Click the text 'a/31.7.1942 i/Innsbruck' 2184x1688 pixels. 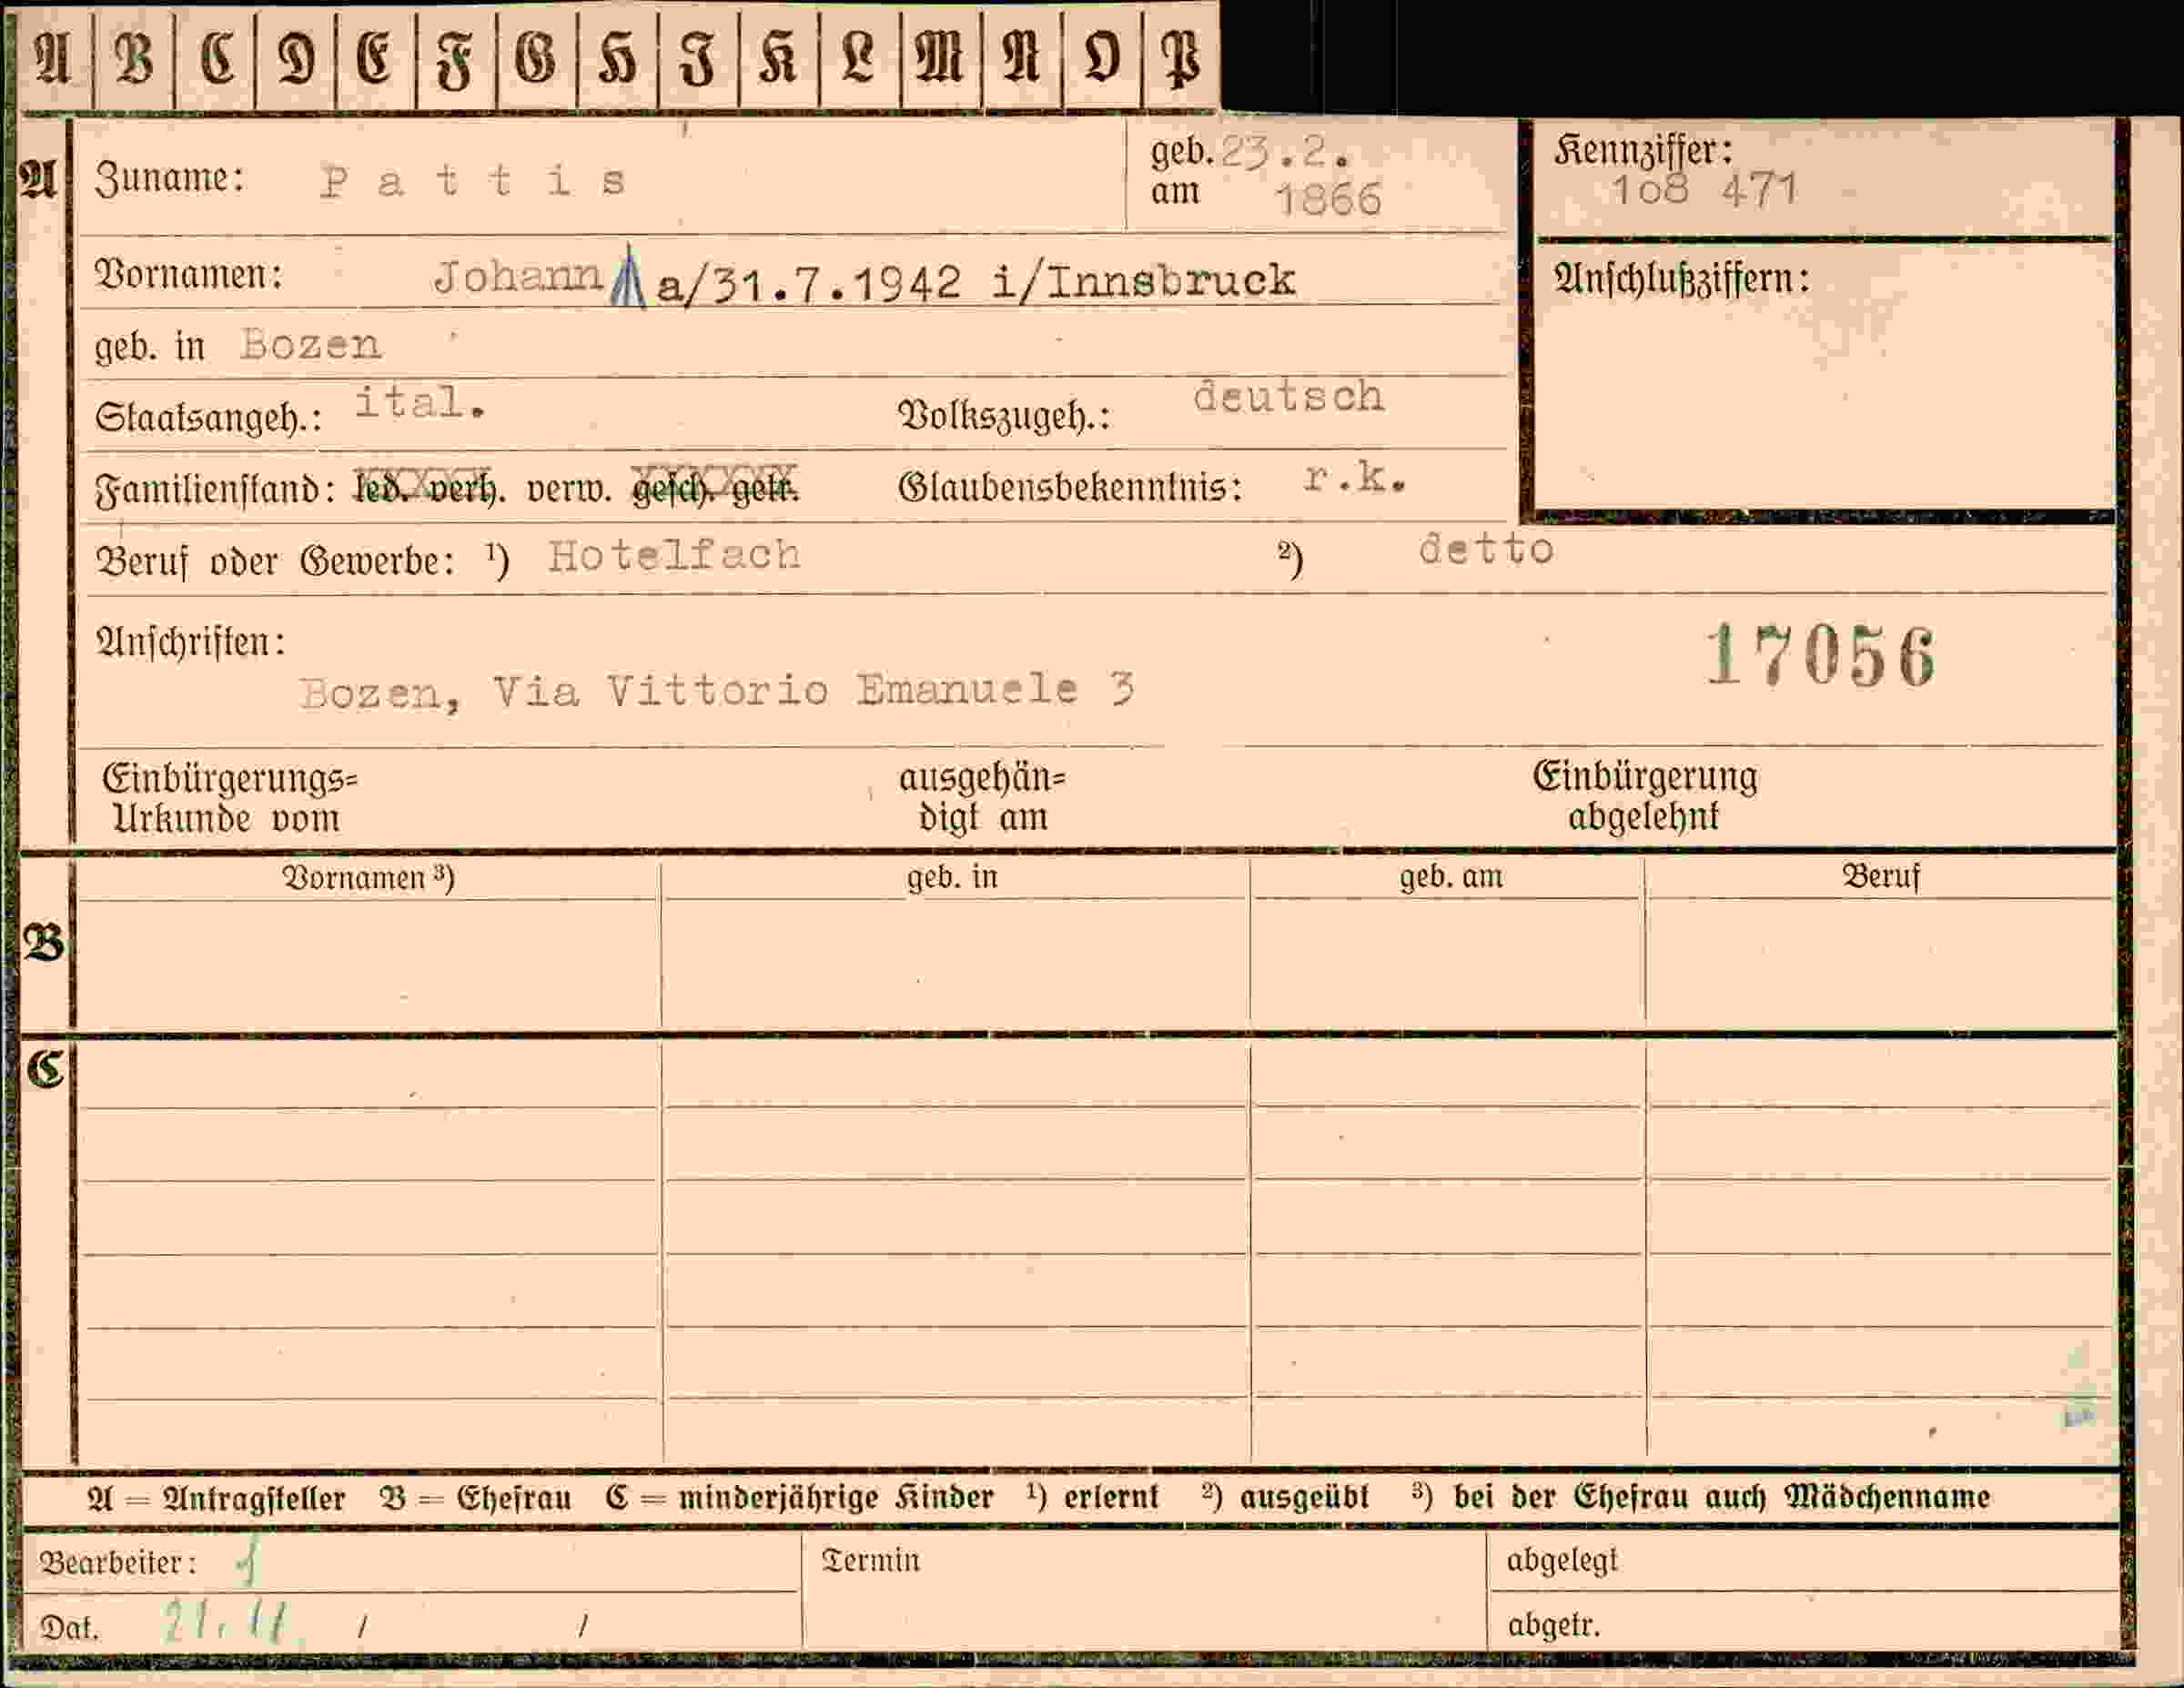(x=975, y=282)
